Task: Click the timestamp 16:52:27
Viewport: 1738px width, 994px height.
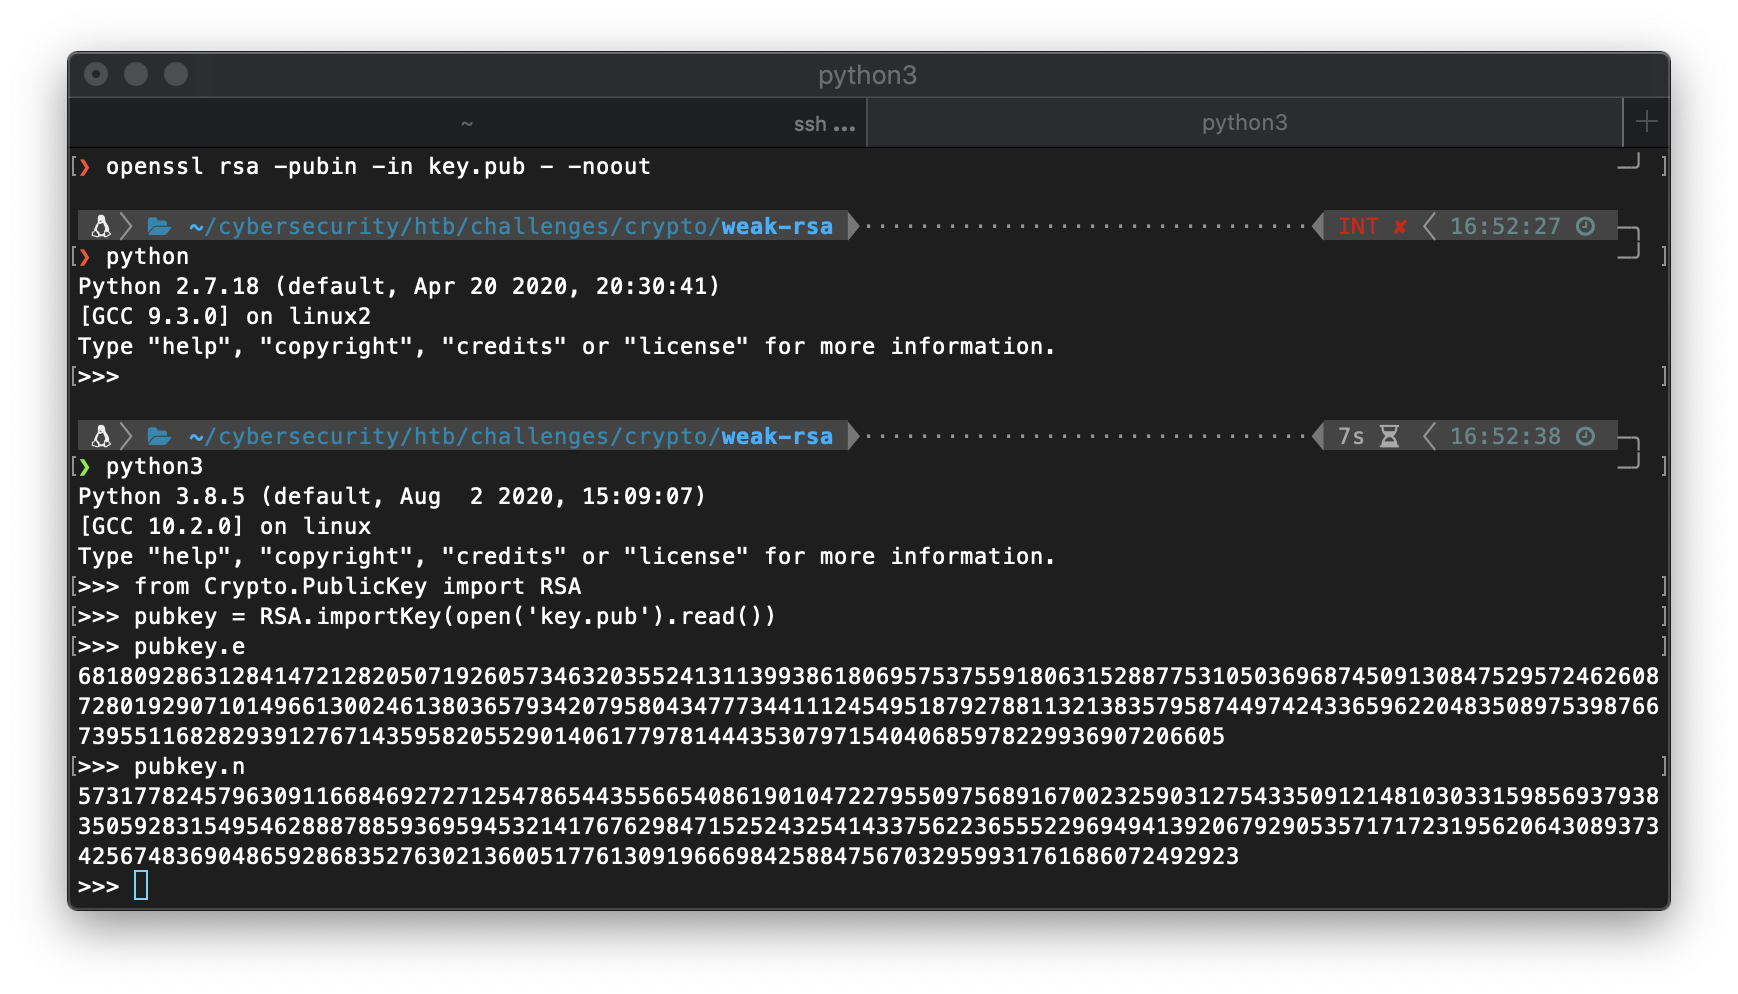Action: click(1505, 227)
